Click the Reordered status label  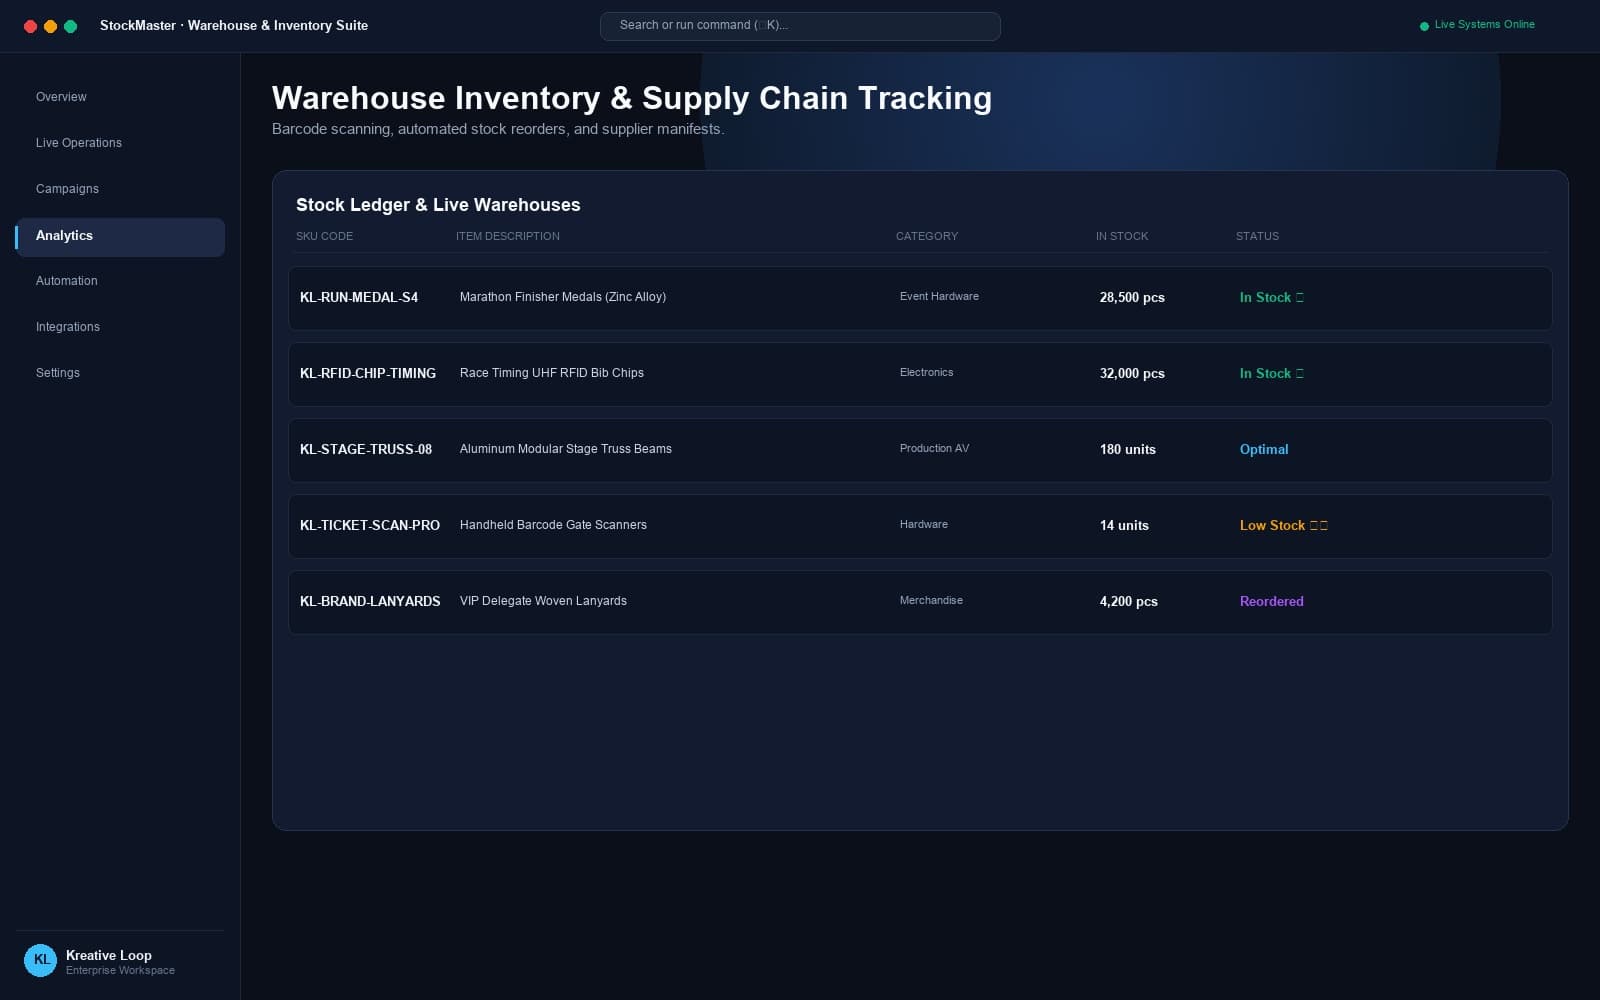pos(1272,602)
